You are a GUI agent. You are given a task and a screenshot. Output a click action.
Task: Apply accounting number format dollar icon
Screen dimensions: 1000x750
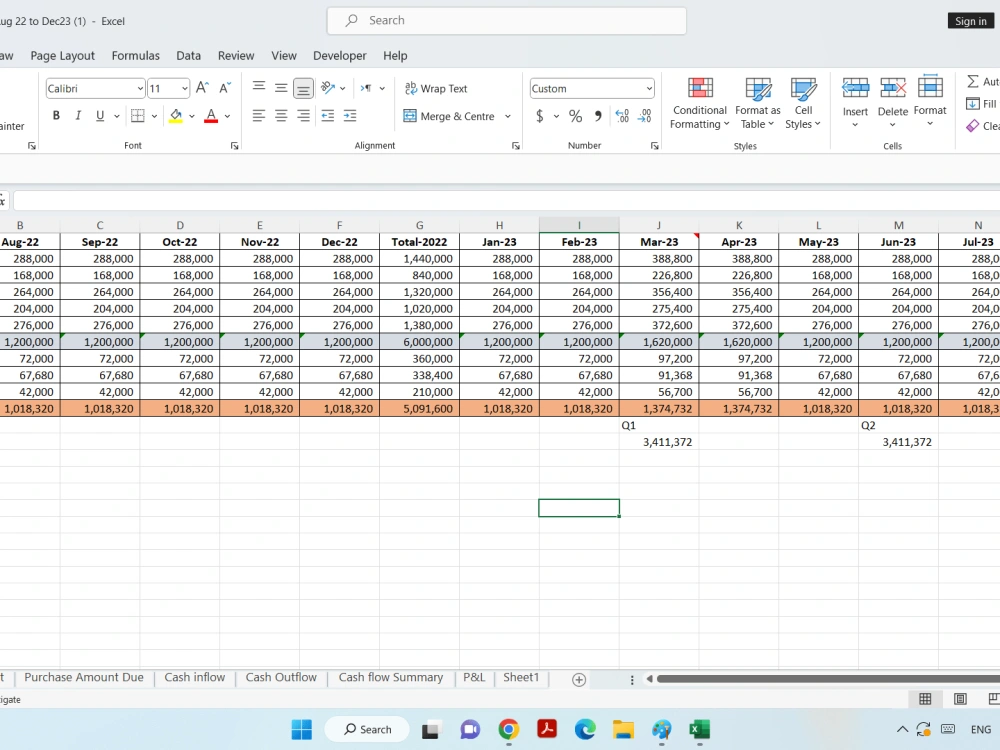540,116
